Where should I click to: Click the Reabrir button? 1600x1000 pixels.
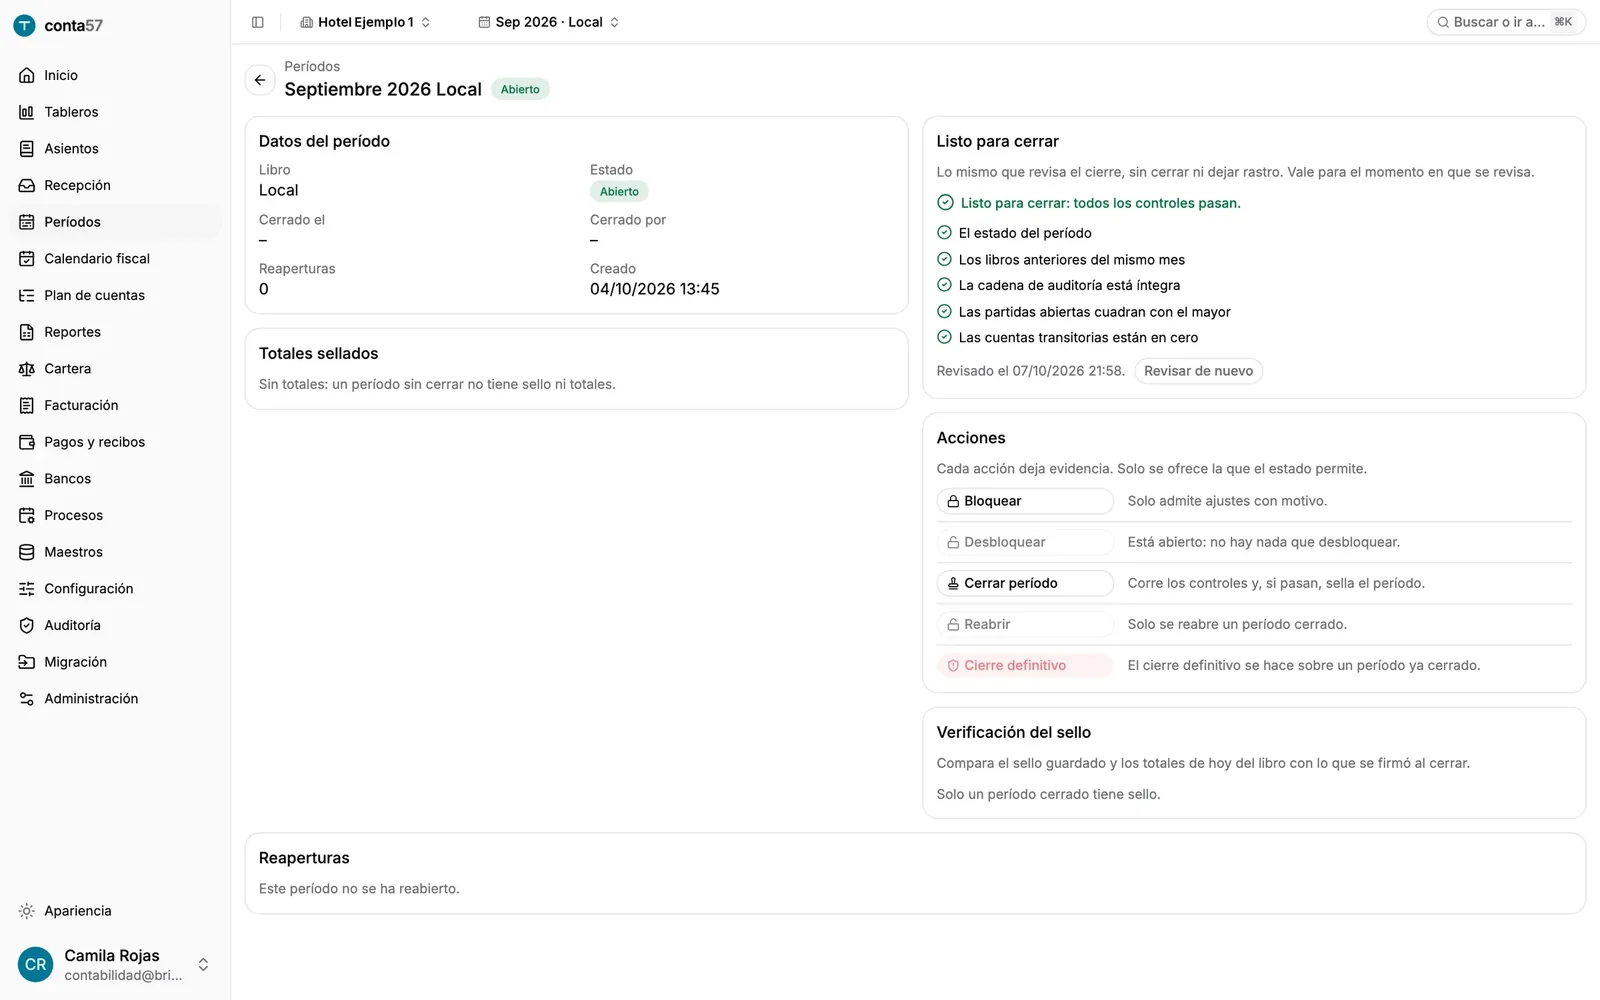pos(1025,624)
